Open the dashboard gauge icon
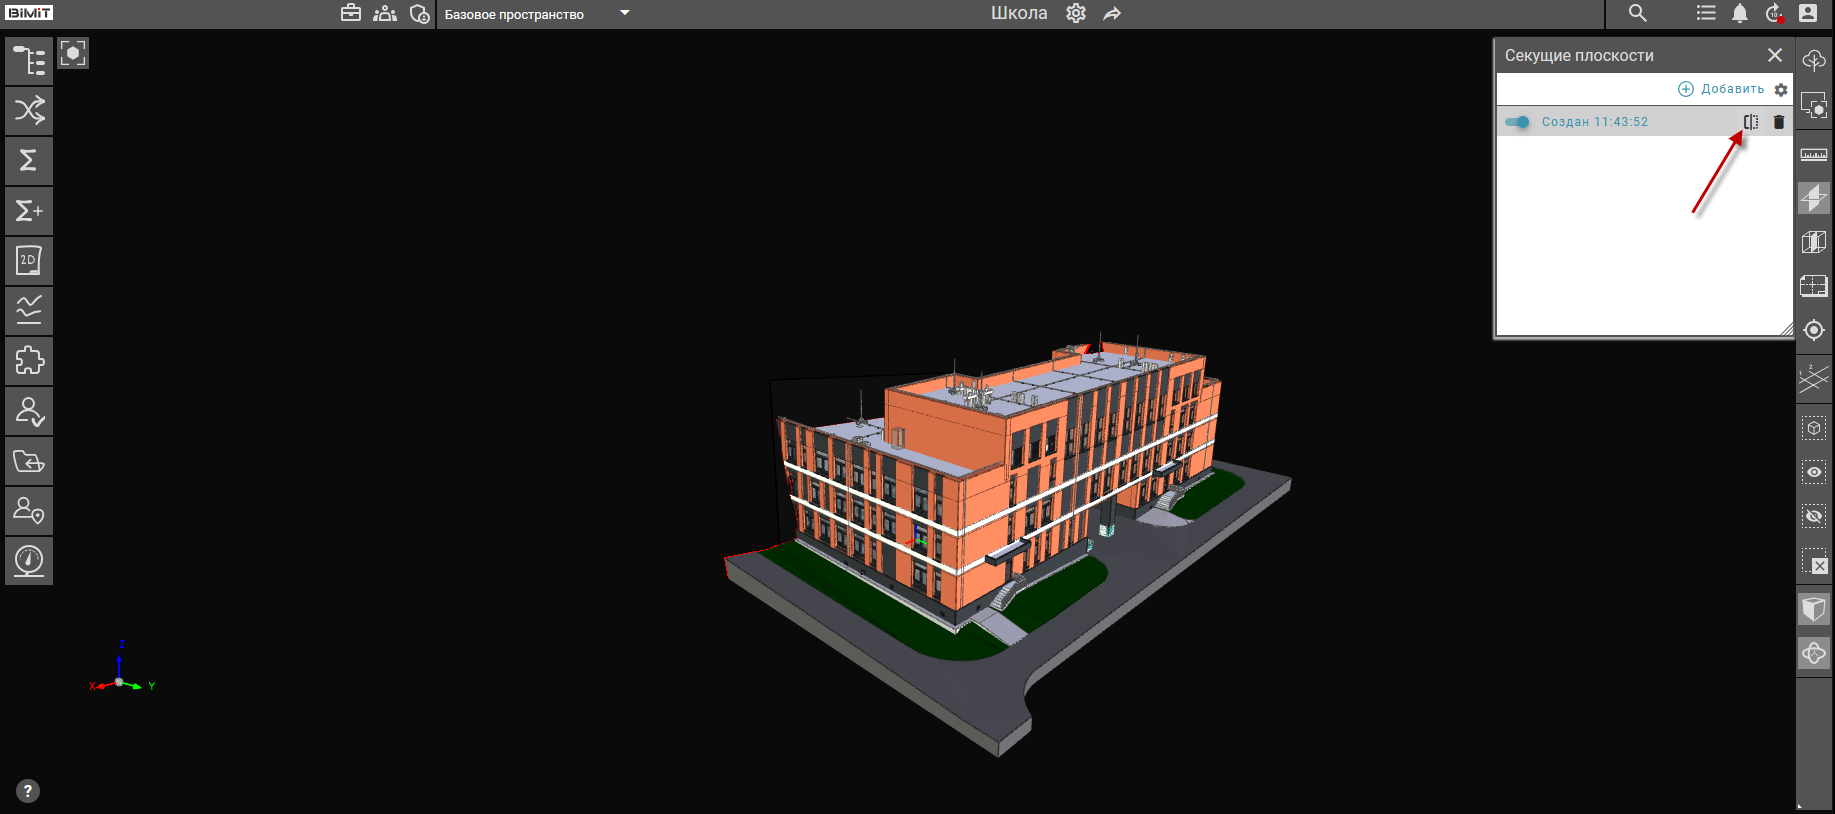This screenshot has height=814, width=1835. [x=29, y=561]
